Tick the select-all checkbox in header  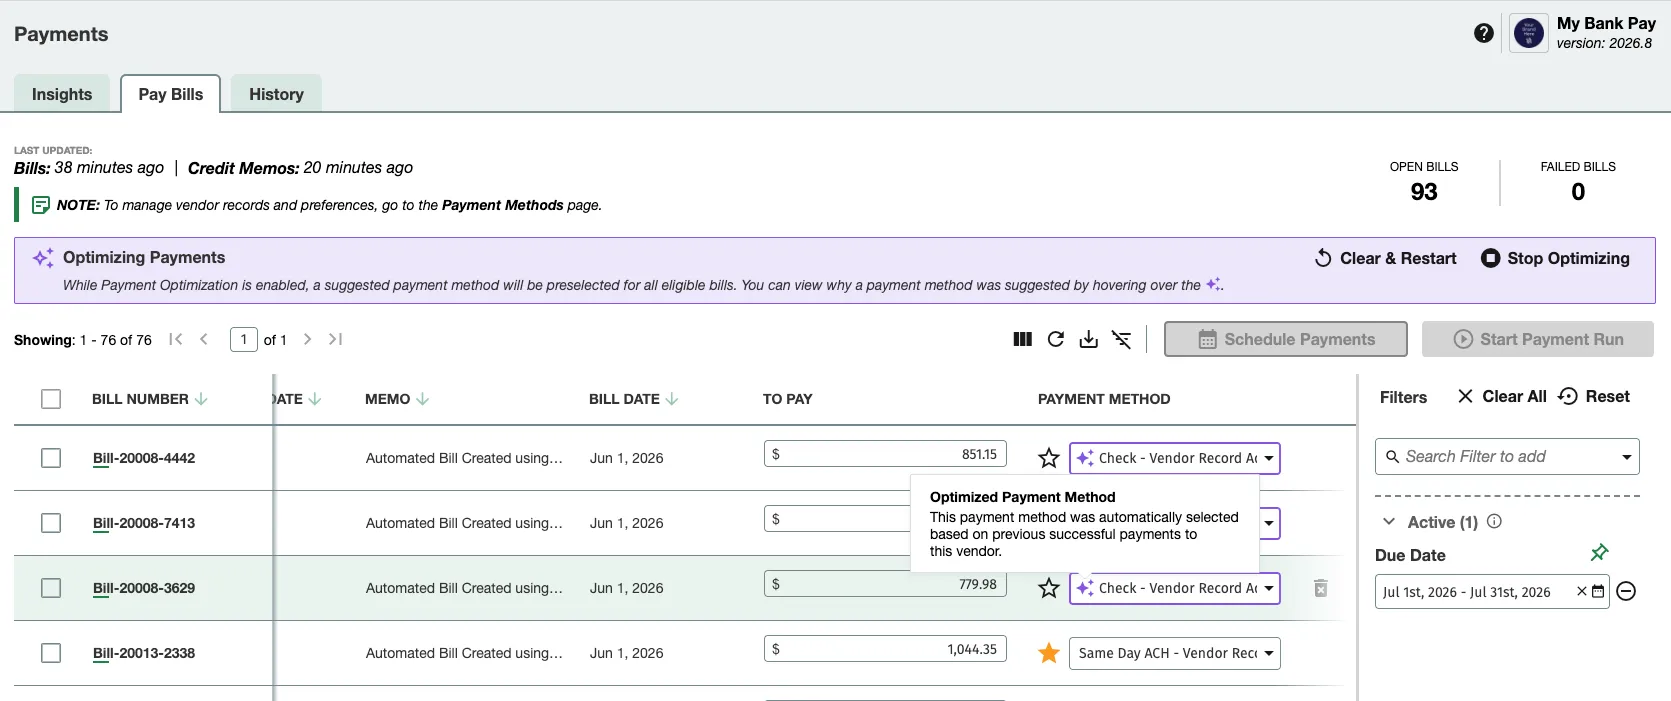(51, 399)
